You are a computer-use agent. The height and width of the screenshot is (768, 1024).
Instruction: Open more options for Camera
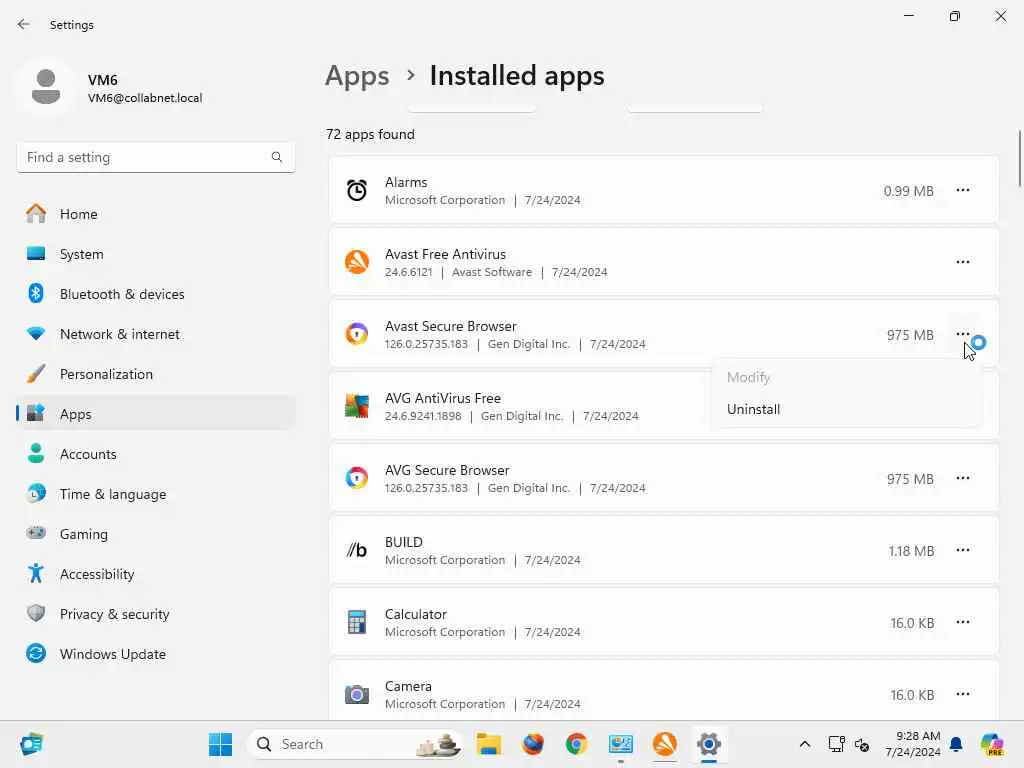pos(963,694)
